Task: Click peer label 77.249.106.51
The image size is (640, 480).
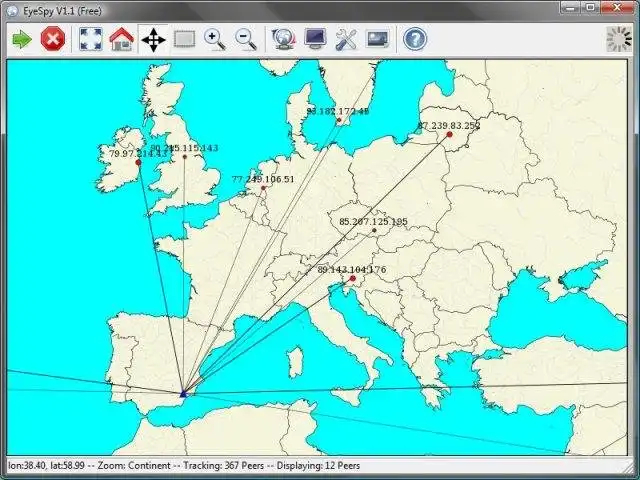Action: click(x=263, y=179)
